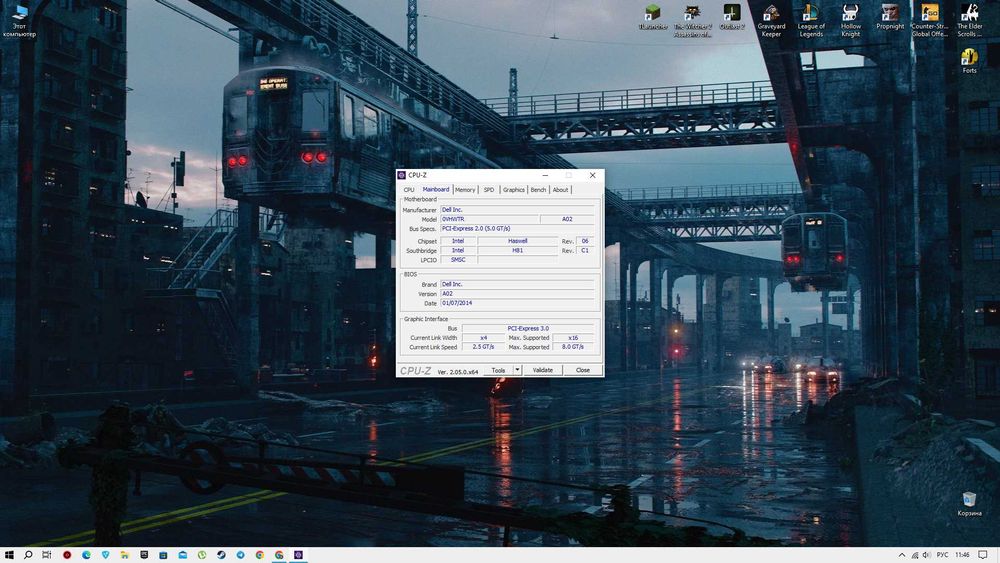This screenshot has height=563, width=1000.
Task: Click the 'Ver. 2.05.0.x64' version text
Action: 457,372
